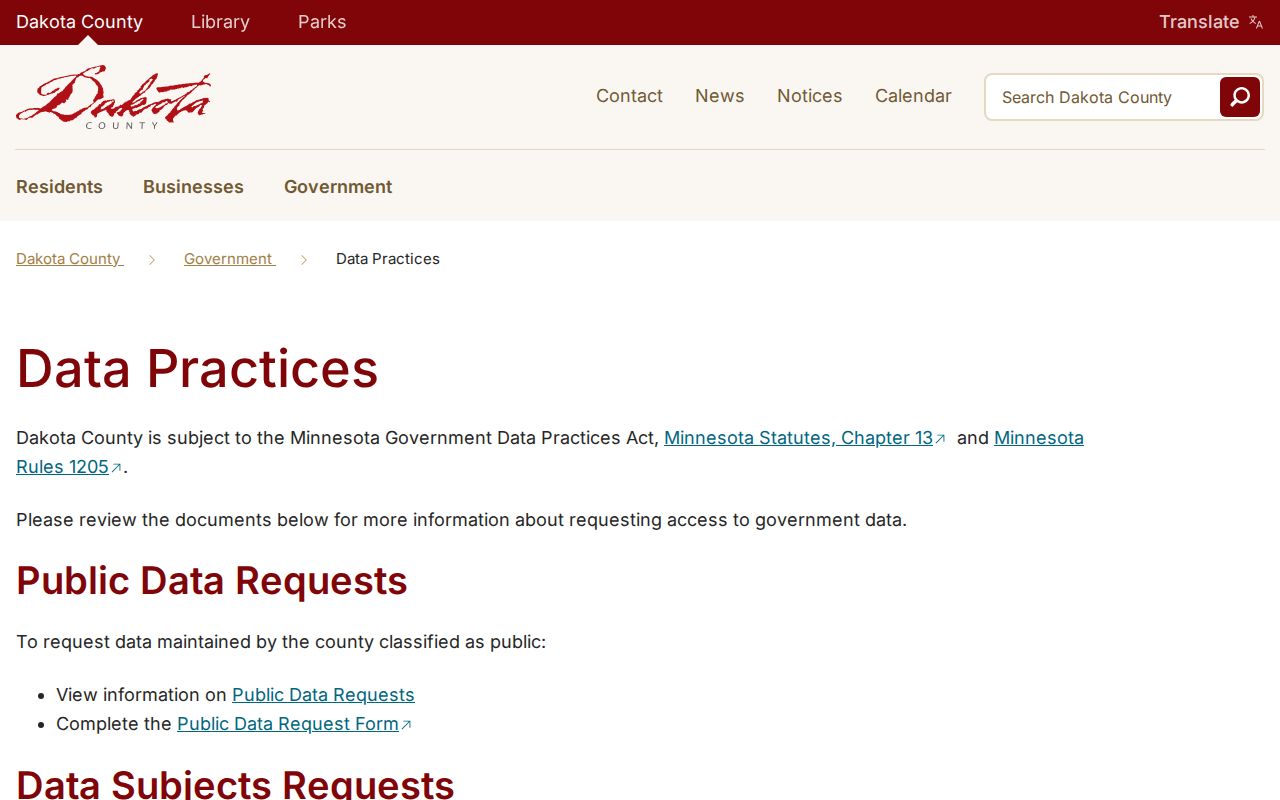Follow the Dakota County breadcrumb link
The image size is (1280, 800).
click(69, 259)
